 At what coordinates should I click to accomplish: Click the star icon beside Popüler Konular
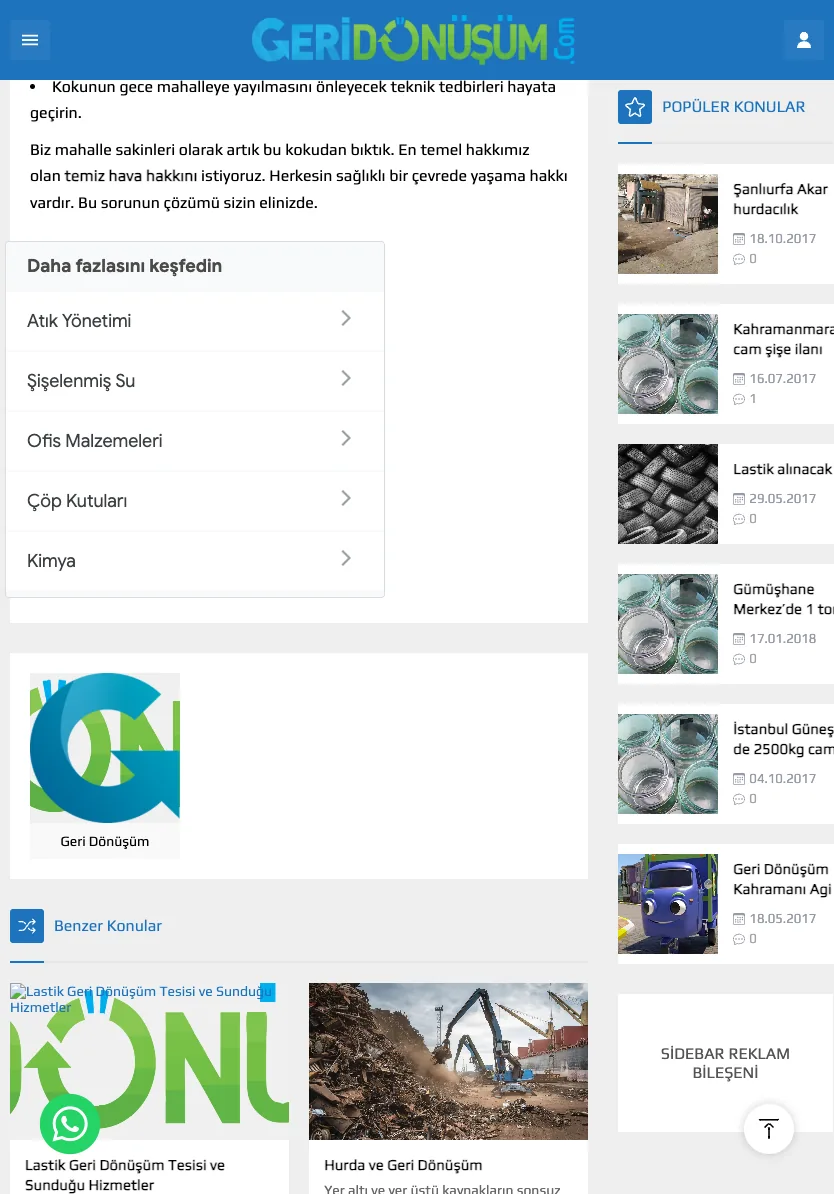(x=635, y=107)
